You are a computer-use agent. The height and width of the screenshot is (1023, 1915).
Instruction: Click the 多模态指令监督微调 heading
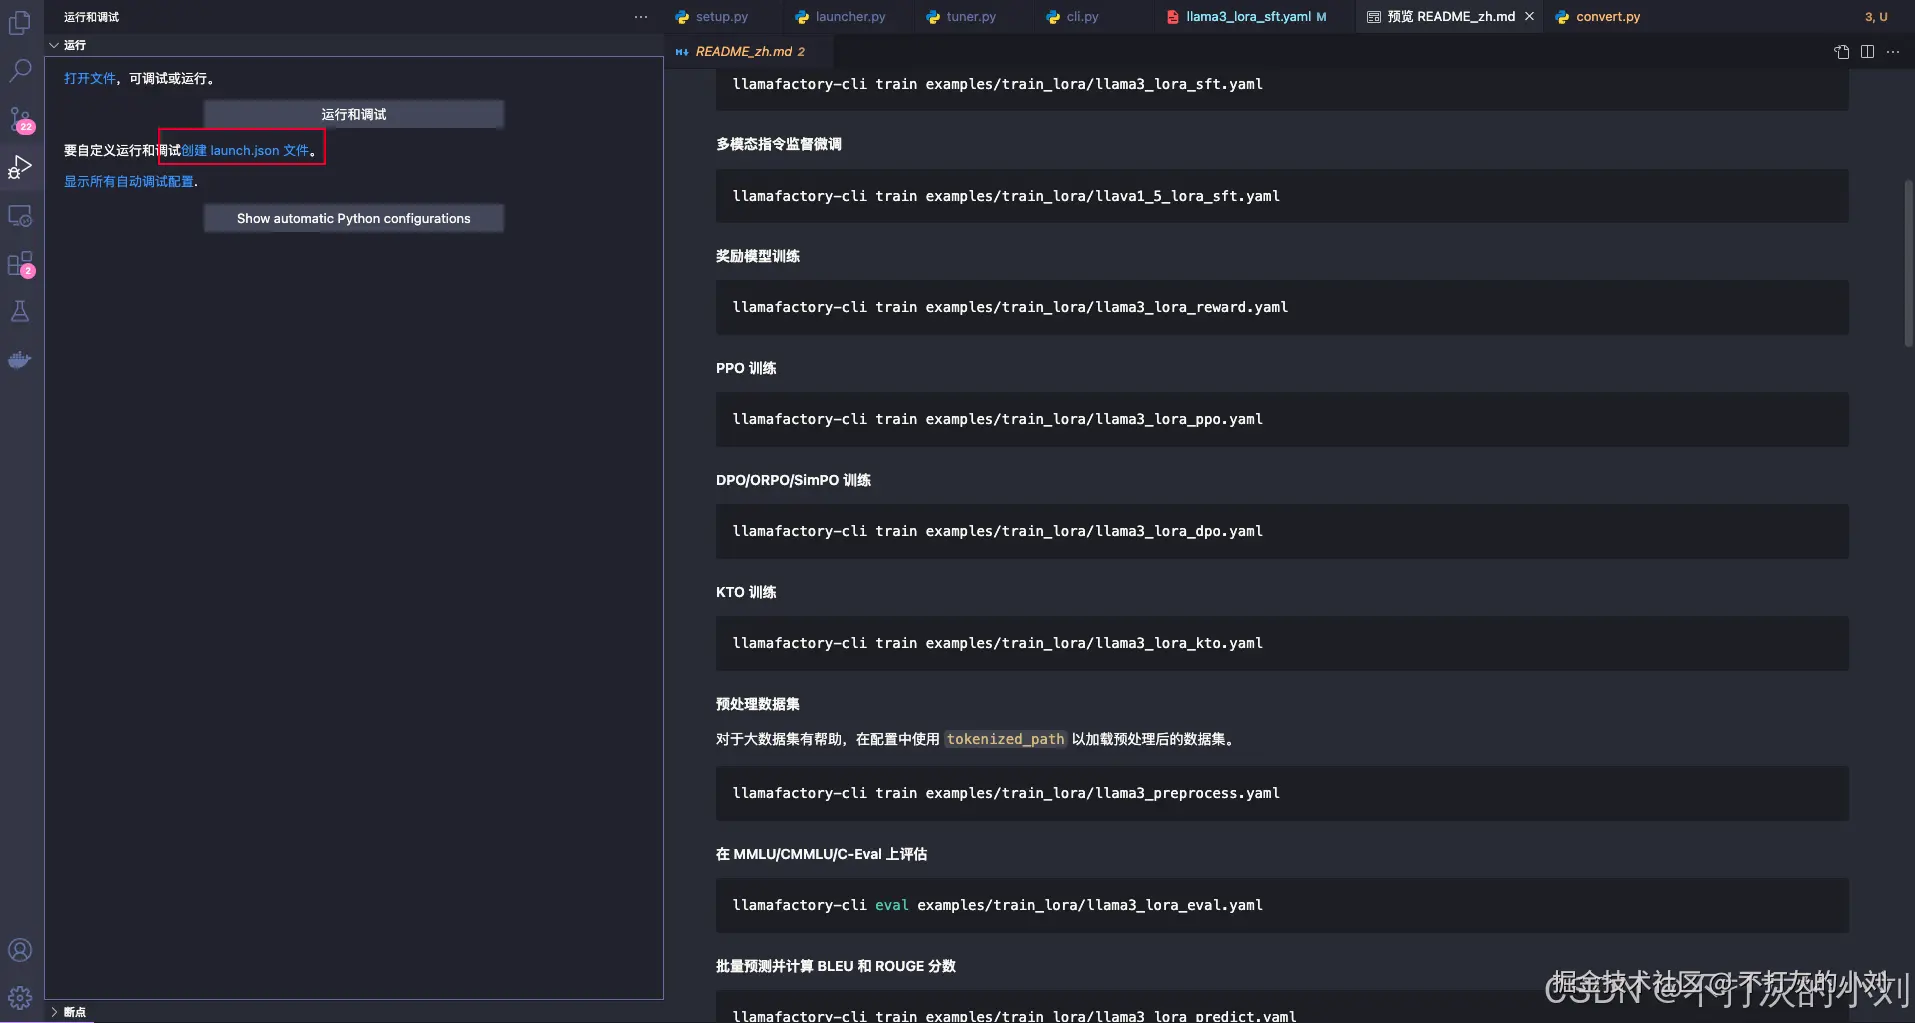click(x=779, y=144)
